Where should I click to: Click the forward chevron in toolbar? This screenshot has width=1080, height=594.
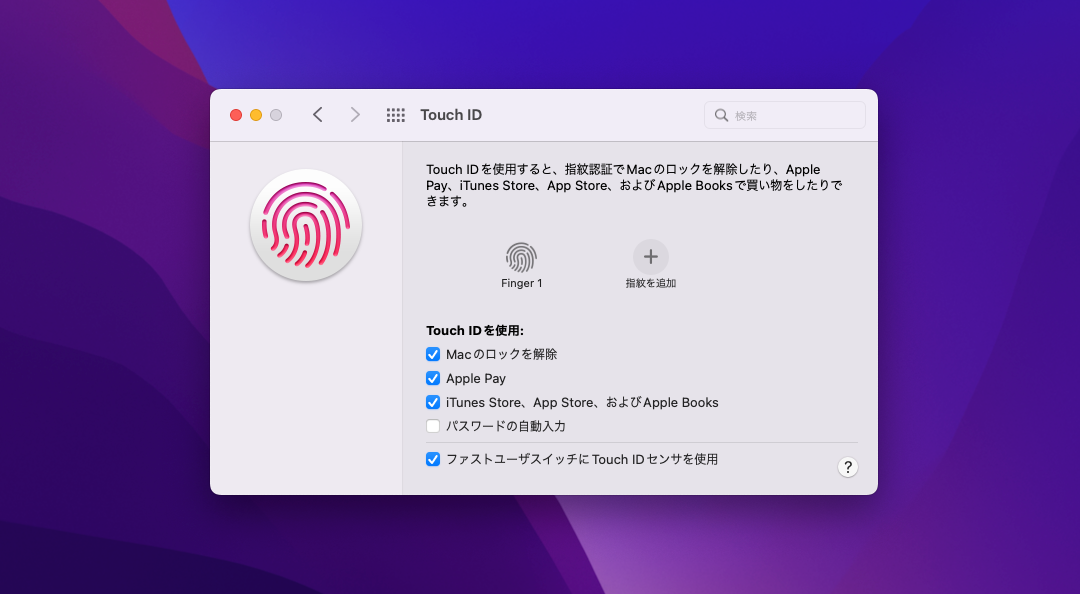coord(355,115)
